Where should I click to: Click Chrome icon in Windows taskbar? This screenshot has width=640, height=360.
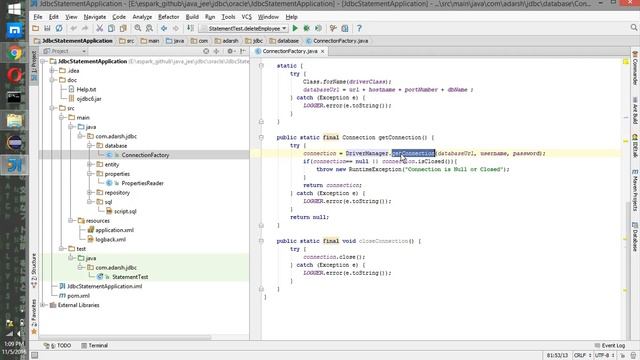coord(14,53)
